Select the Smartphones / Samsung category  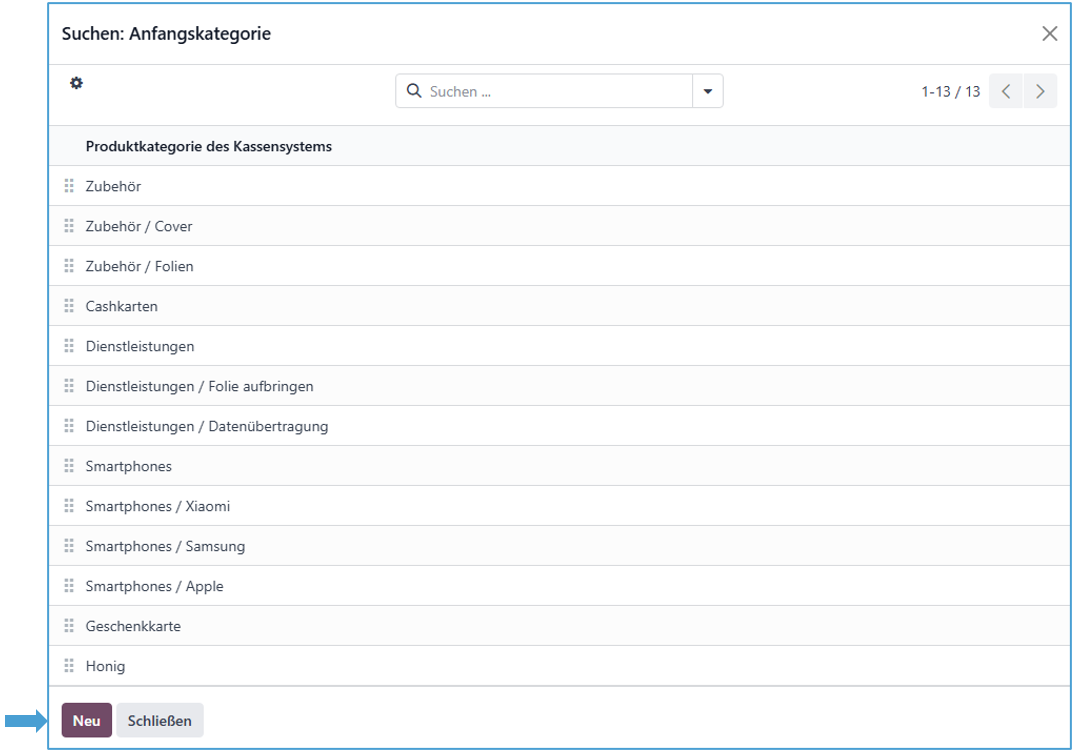pyautogui.click(x=165, y=546)
